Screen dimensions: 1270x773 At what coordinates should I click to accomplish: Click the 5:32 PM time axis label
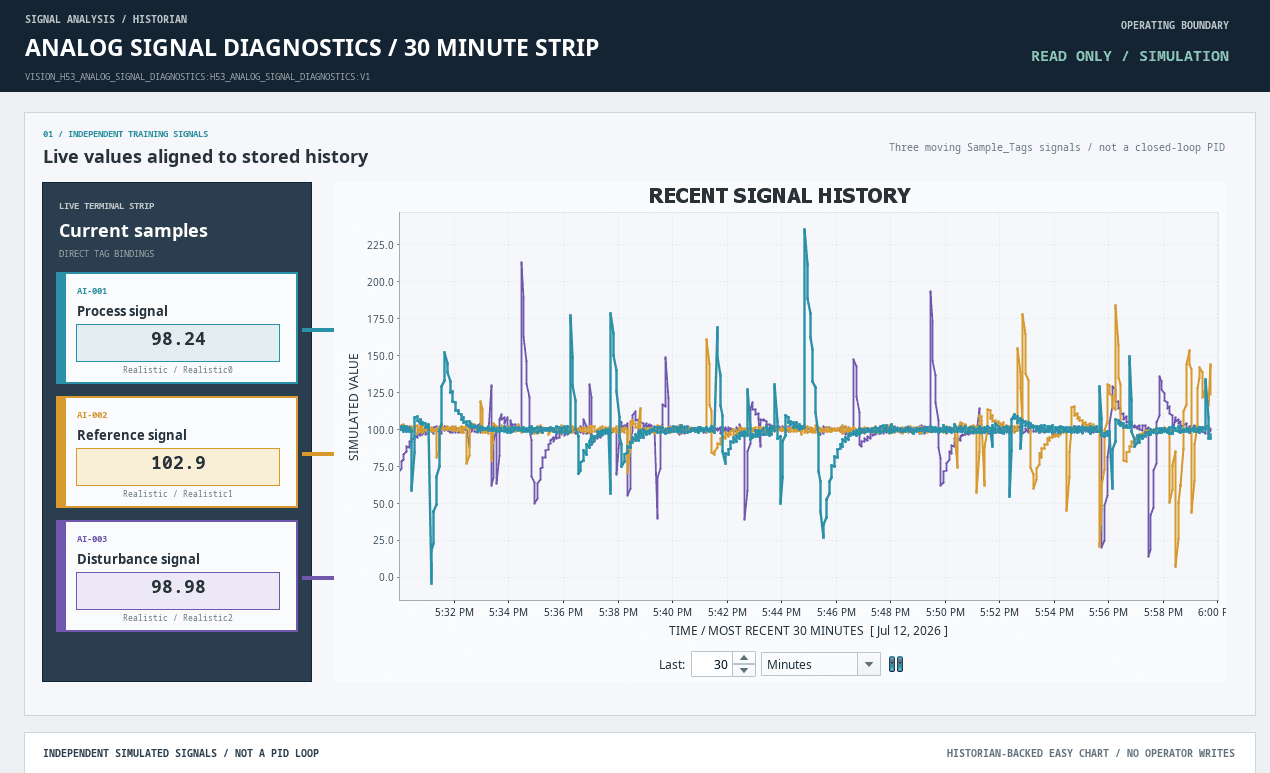coord(454,612)
